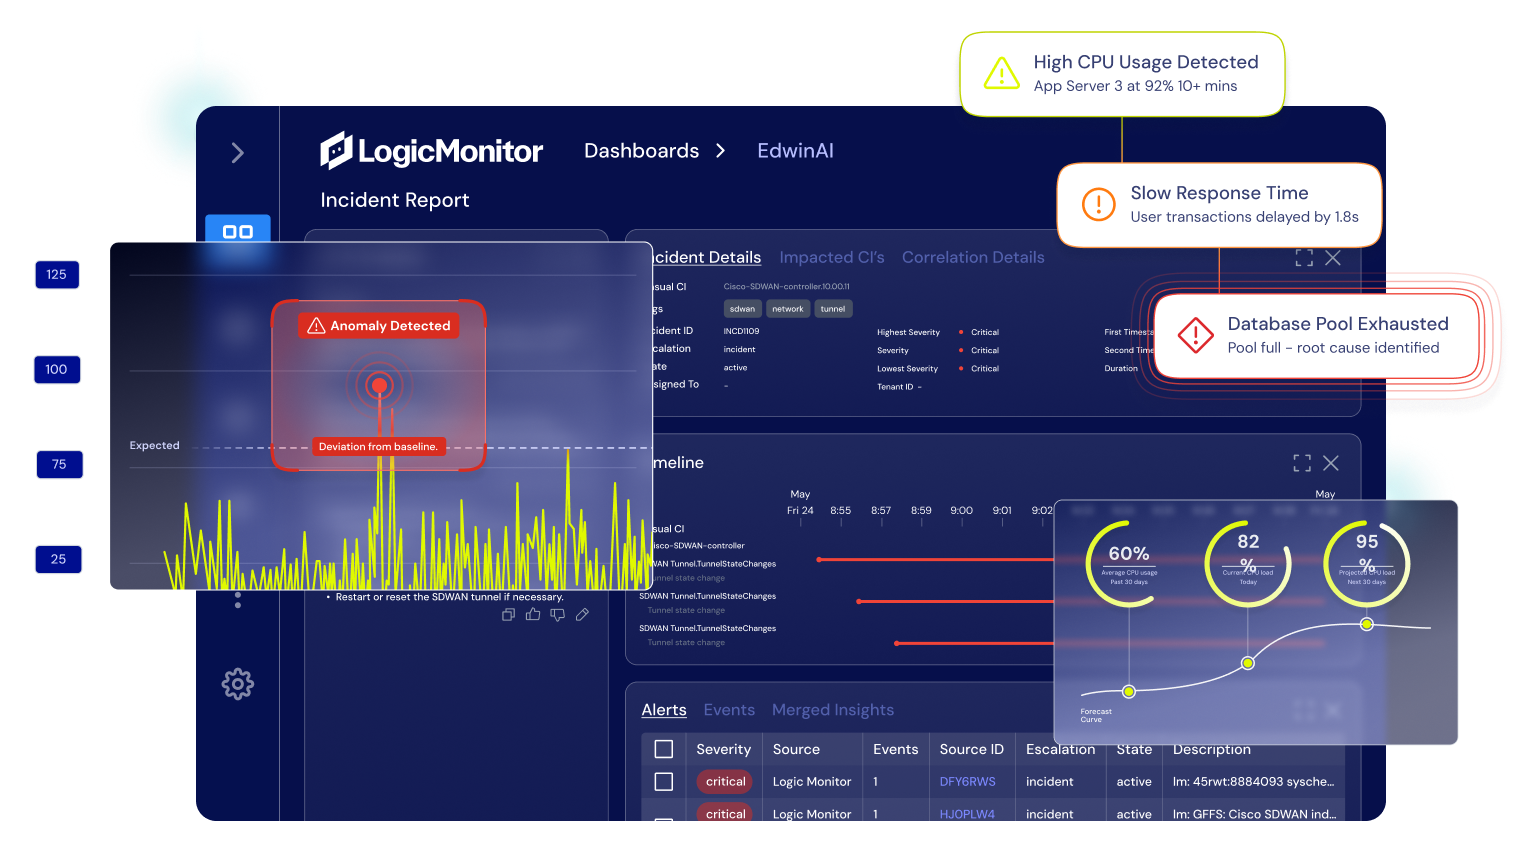This screenshot has width=1524, height=858.
Task: Open the Slow Response Time notification
Action: (x=1219, y=205)
